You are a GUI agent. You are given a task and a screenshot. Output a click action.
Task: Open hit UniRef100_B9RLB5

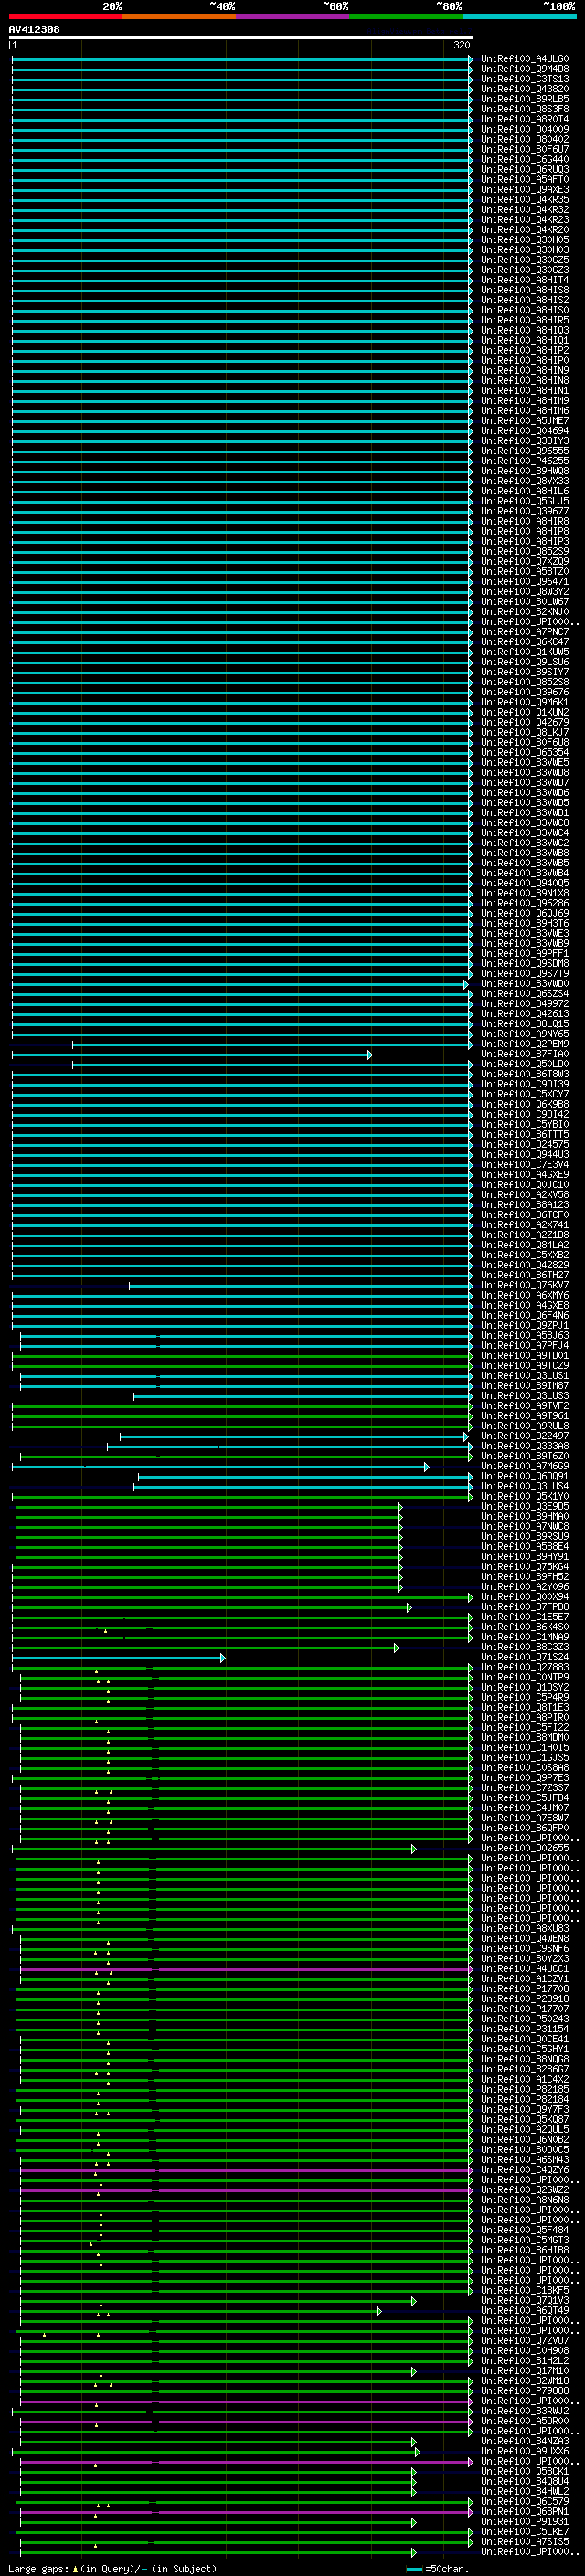click(525, 99)
